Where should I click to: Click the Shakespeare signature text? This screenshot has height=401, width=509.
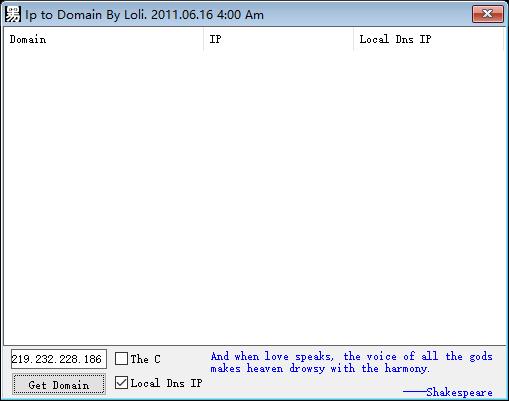click(459, 392)
